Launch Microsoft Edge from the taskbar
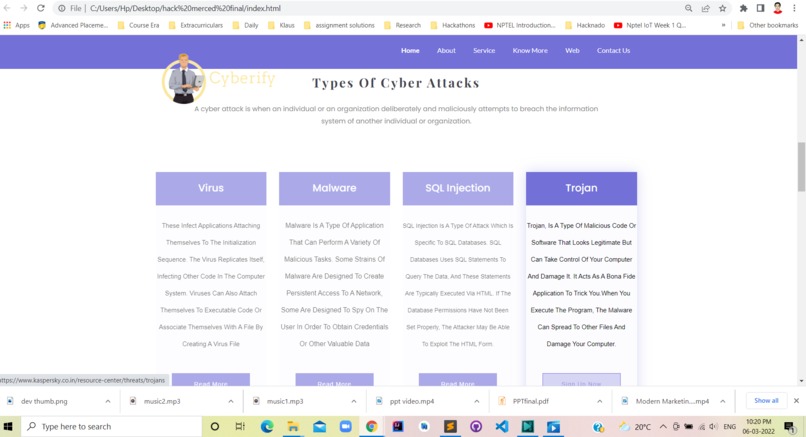 tap(267, 427)
